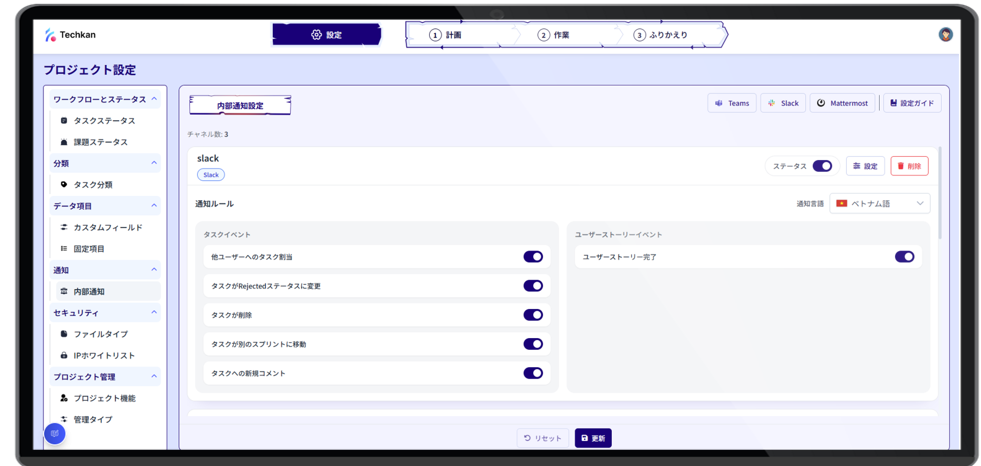Click the IPホワイトリスト lock icon

(64, 355)
